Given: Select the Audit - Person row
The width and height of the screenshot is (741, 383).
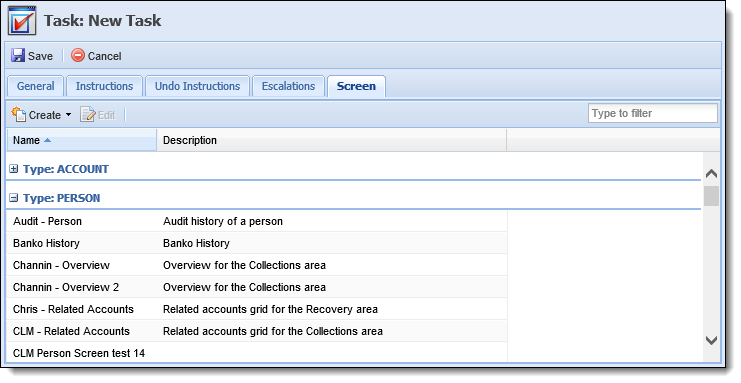Looking at the screenshot, I should coord(257,221).
